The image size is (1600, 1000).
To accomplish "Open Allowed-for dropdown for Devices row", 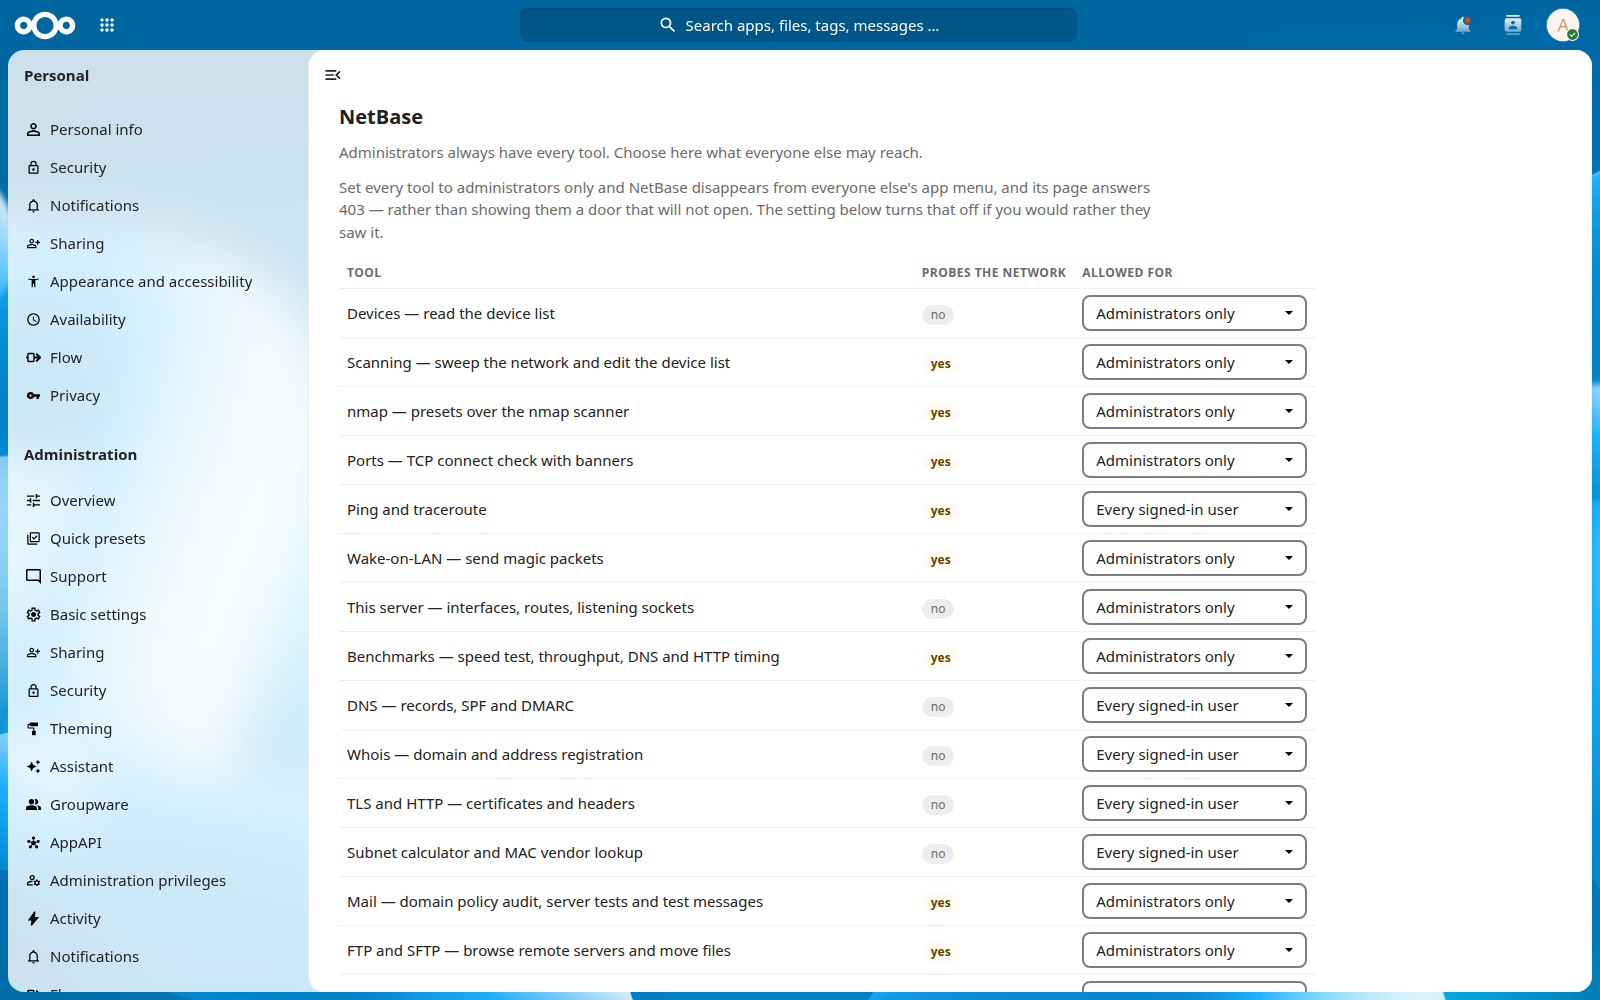I will 1194,314.
